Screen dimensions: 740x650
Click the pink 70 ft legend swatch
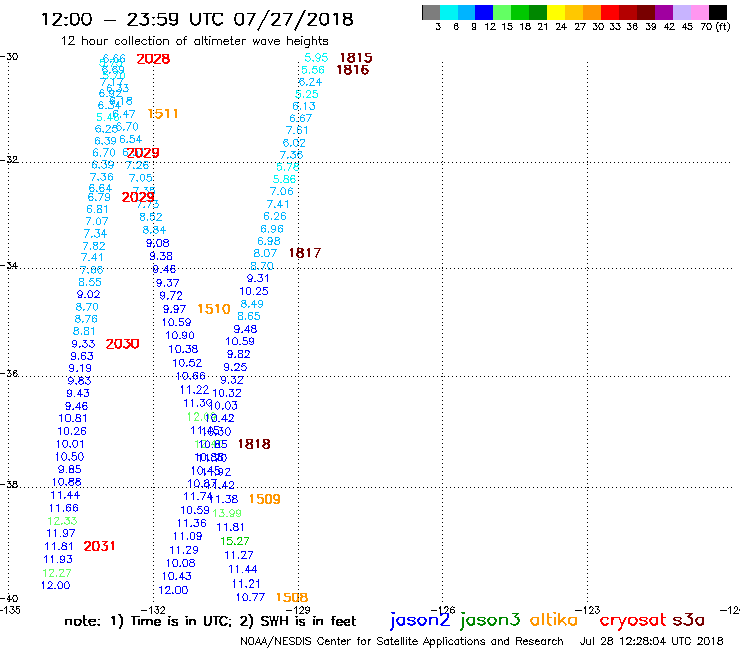699,12
